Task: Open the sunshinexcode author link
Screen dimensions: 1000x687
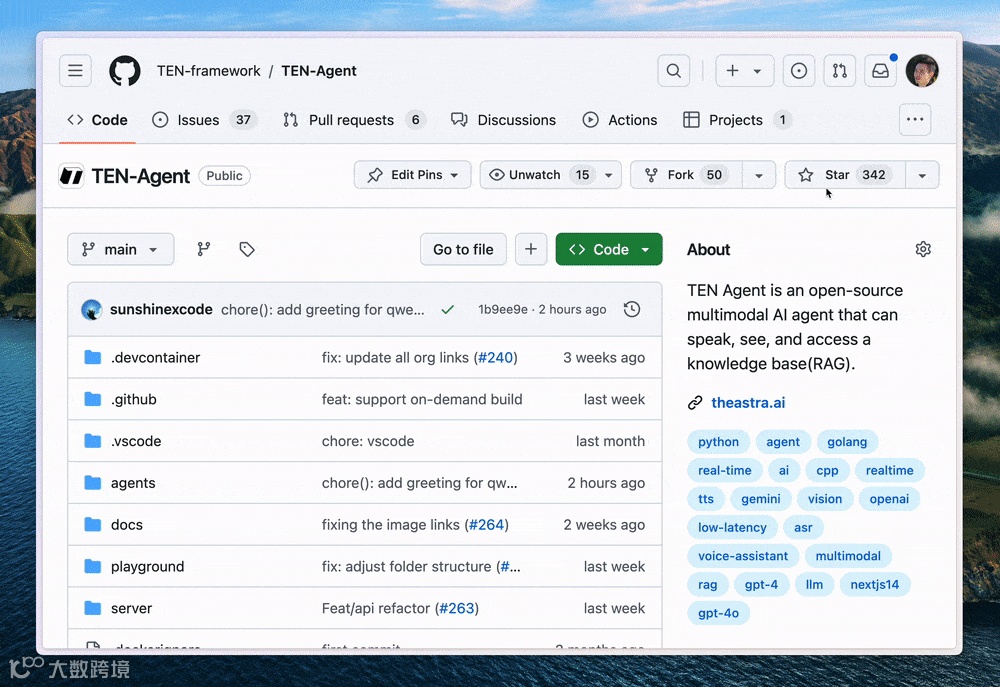Action: point(161,309)
